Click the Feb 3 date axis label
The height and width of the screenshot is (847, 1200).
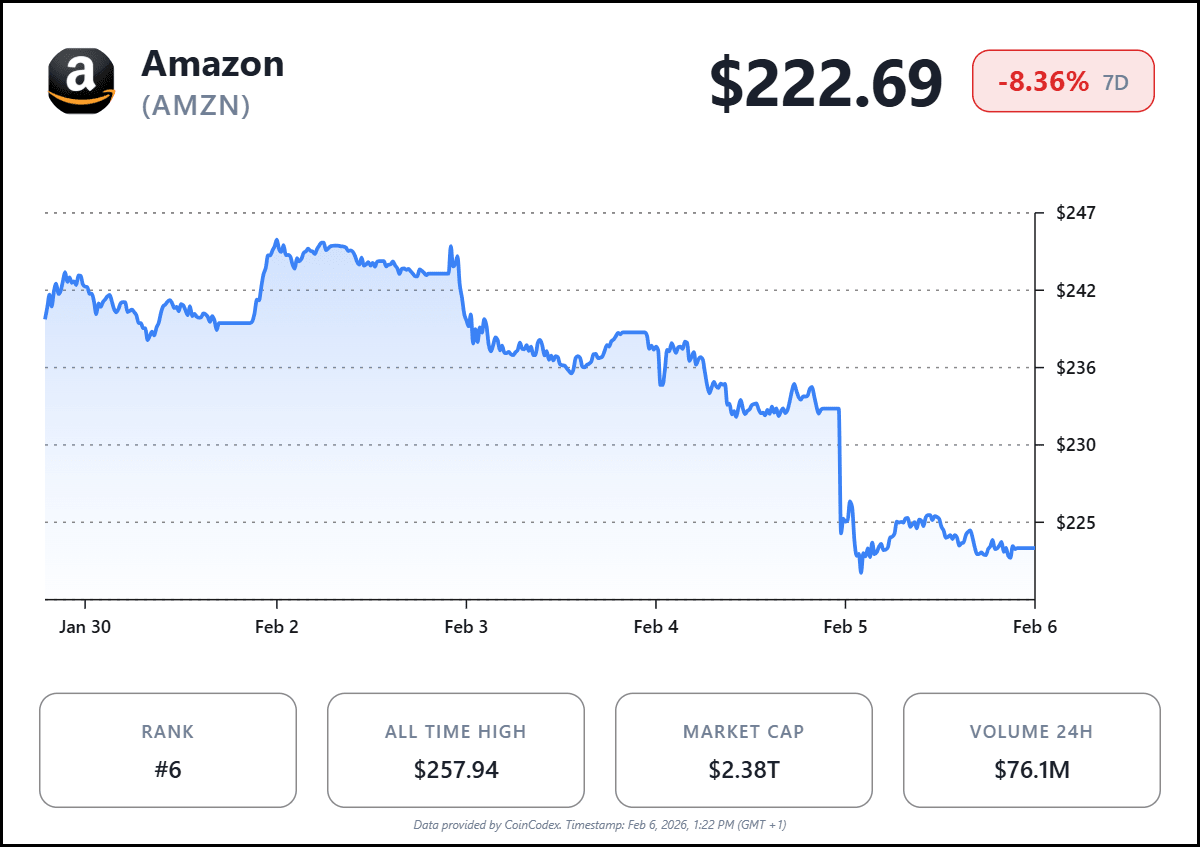tap(466, 627)
